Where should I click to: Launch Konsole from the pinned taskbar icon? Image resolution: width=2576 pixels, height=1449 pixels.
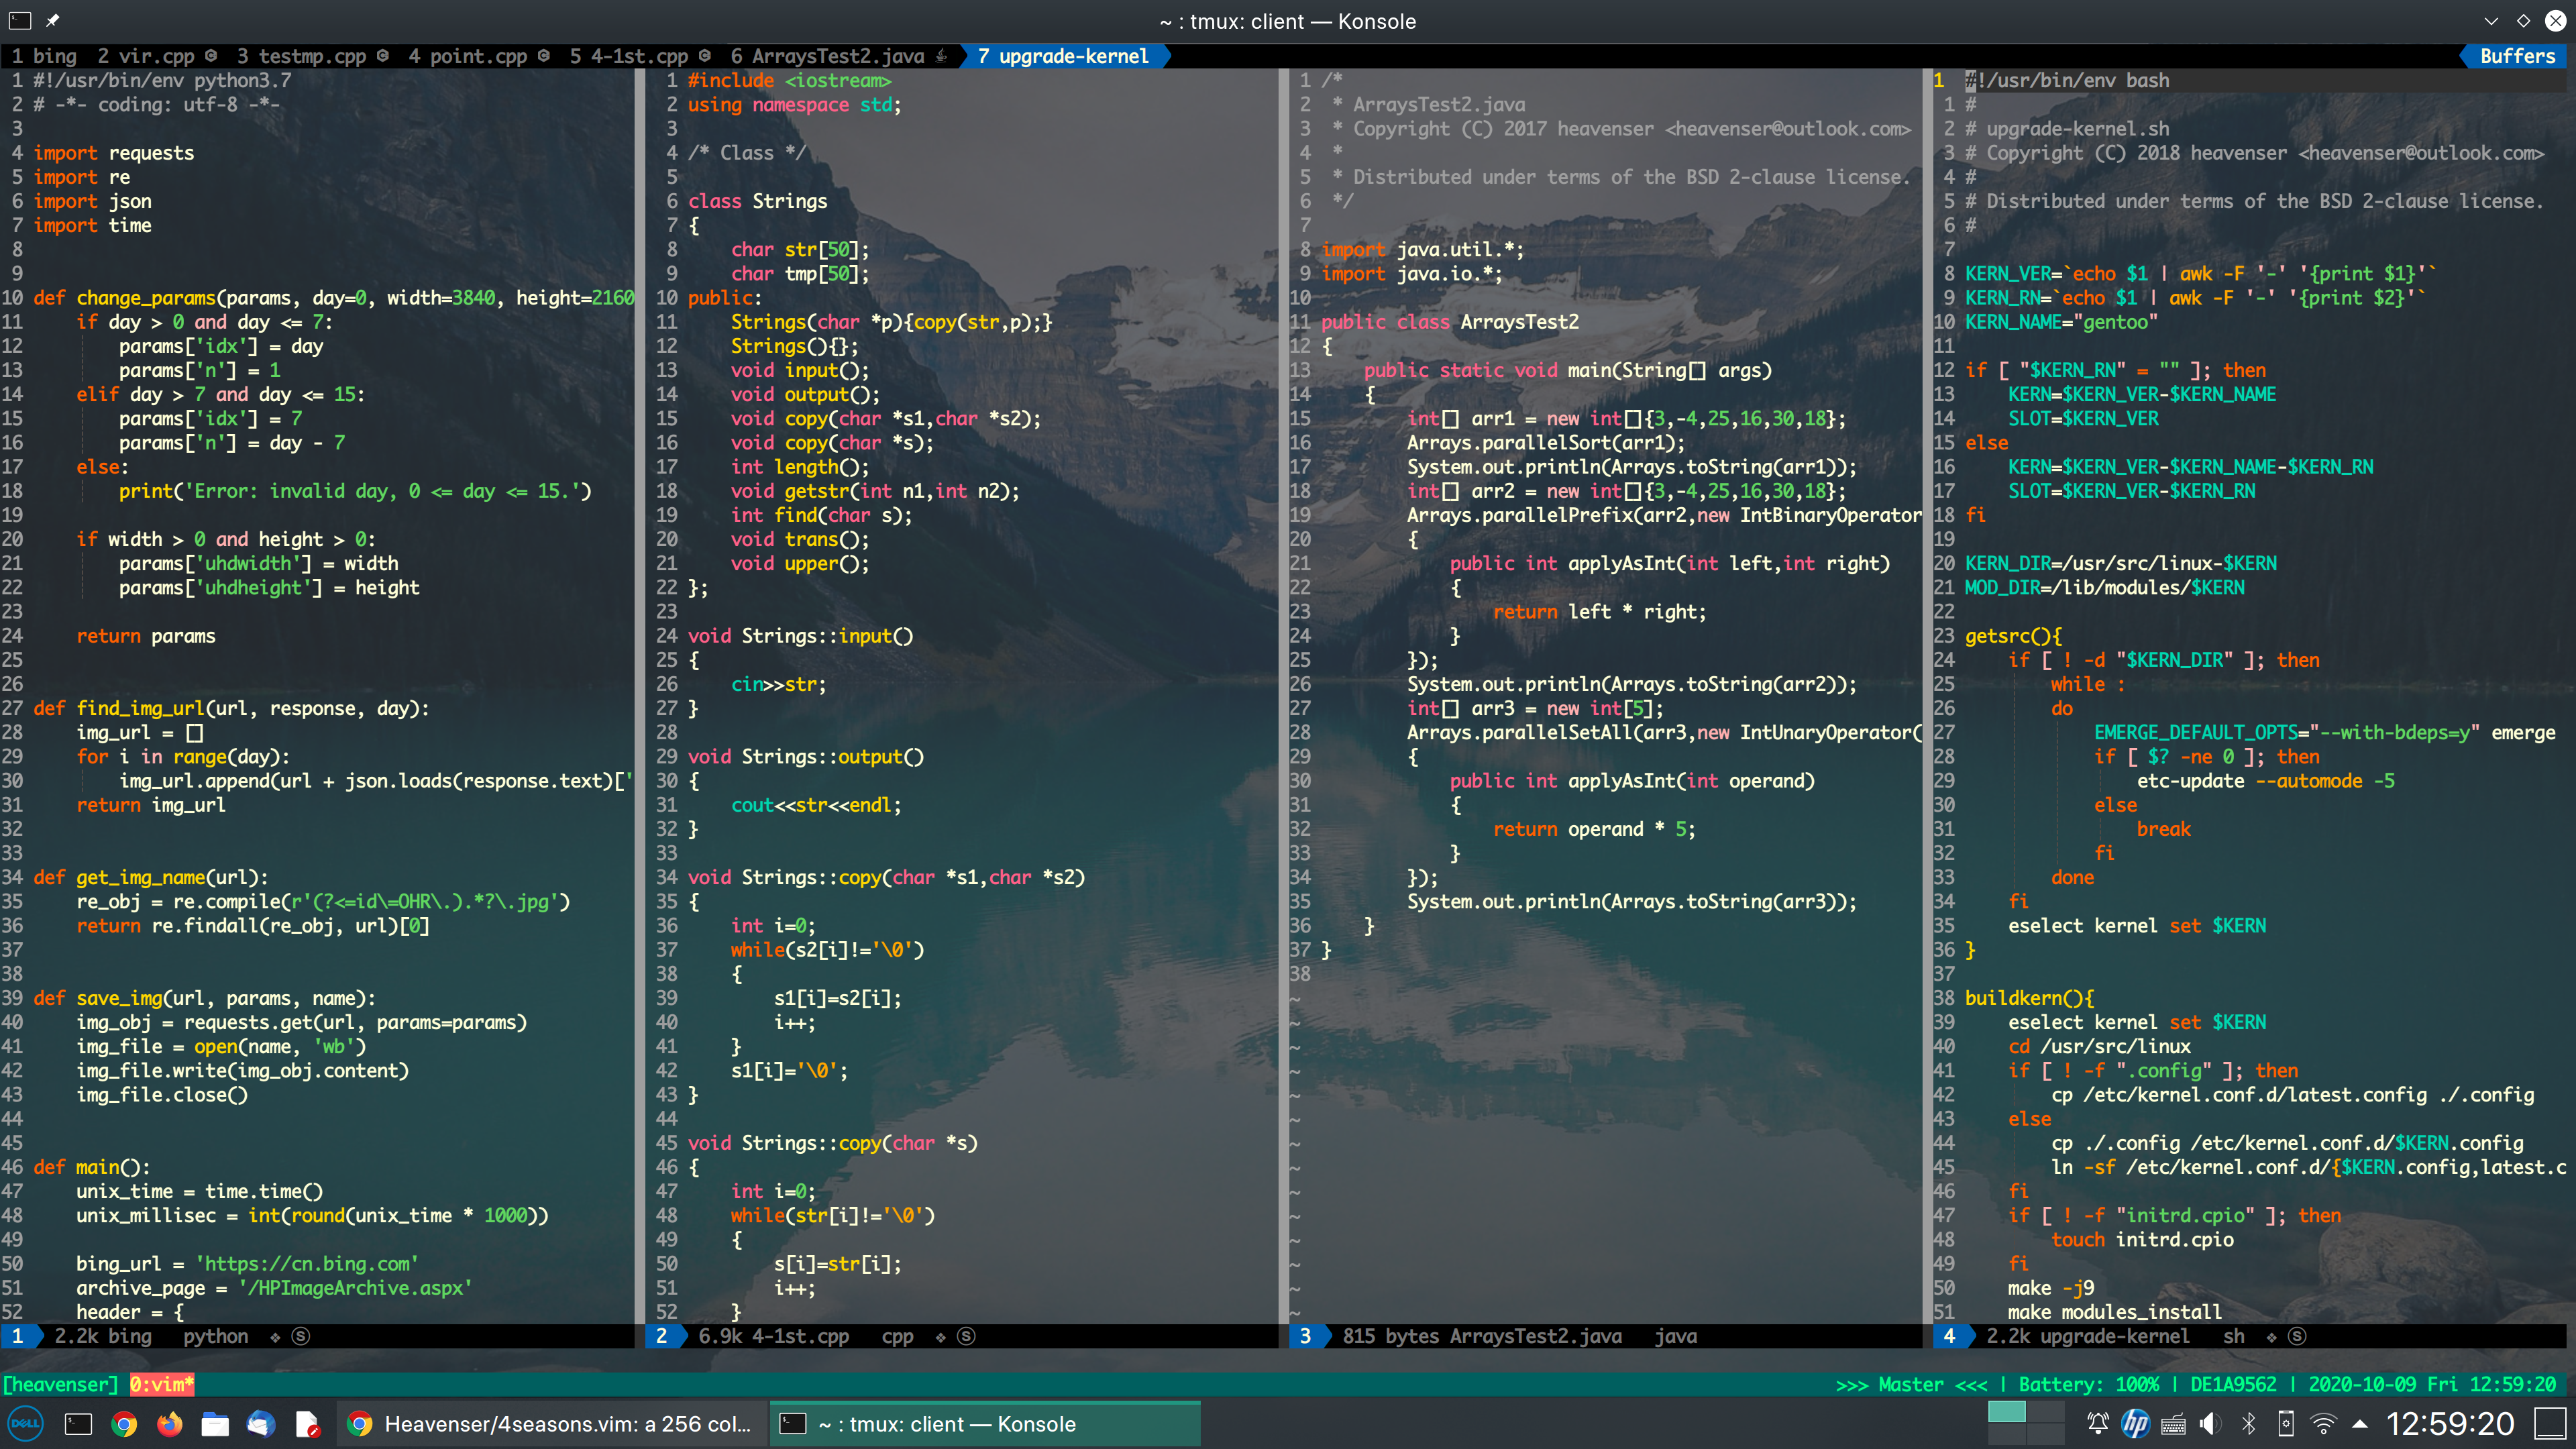coord(78,1424)
